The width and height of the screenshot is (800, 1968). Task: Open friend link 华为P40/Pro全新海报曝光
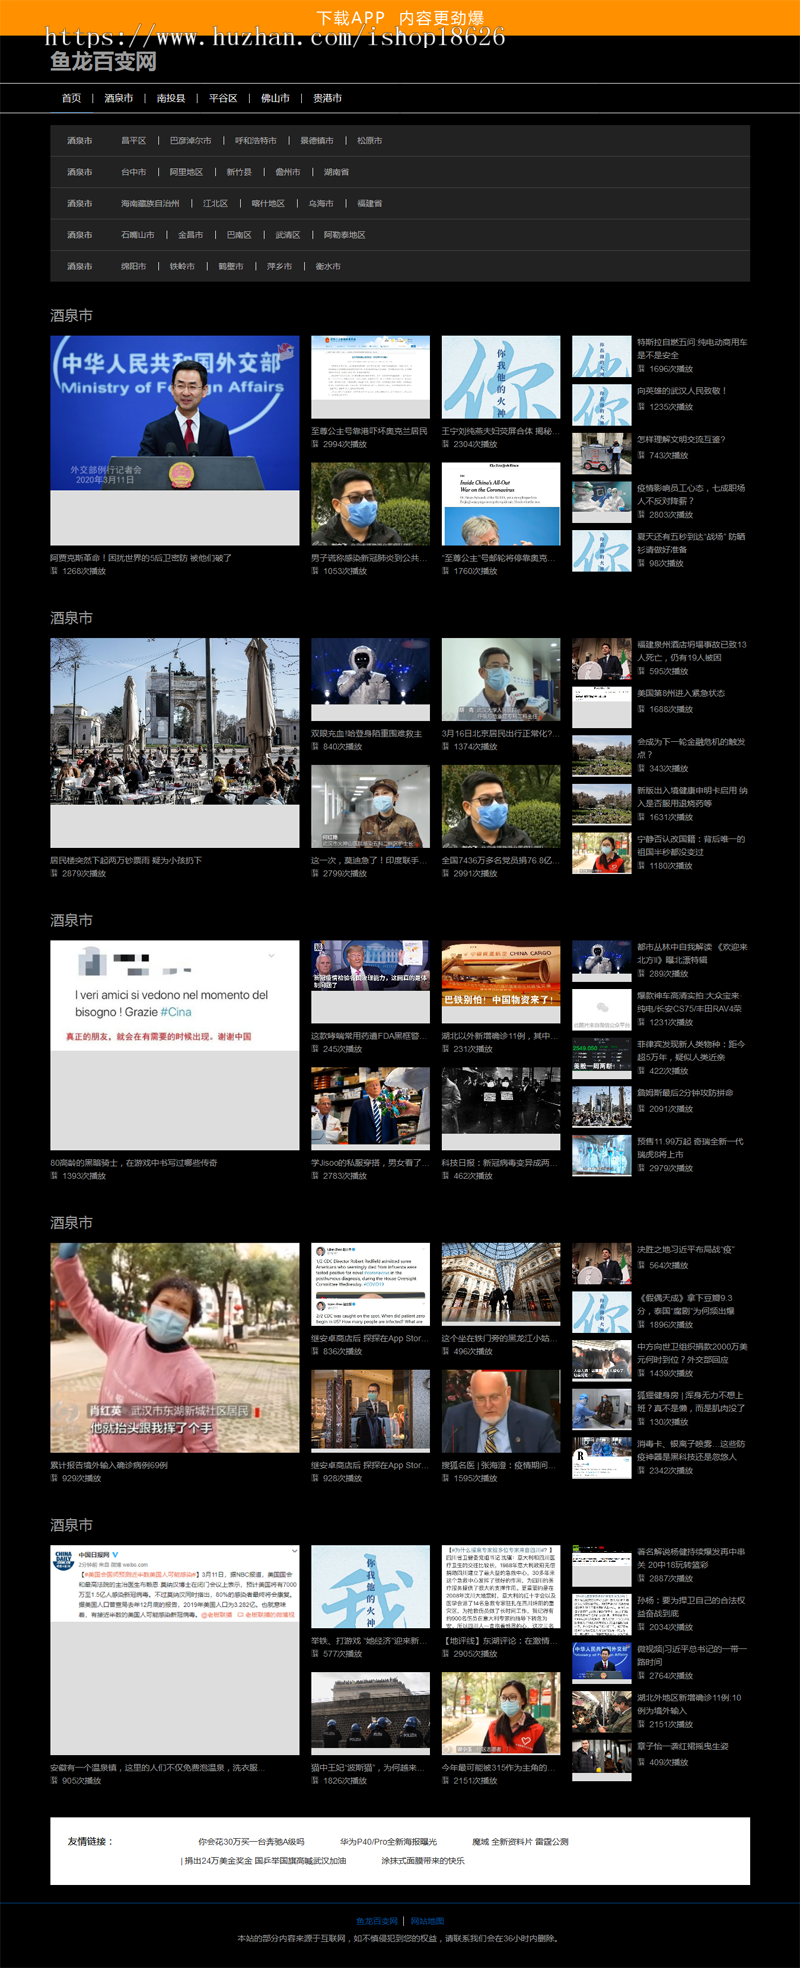point(388,1841)
